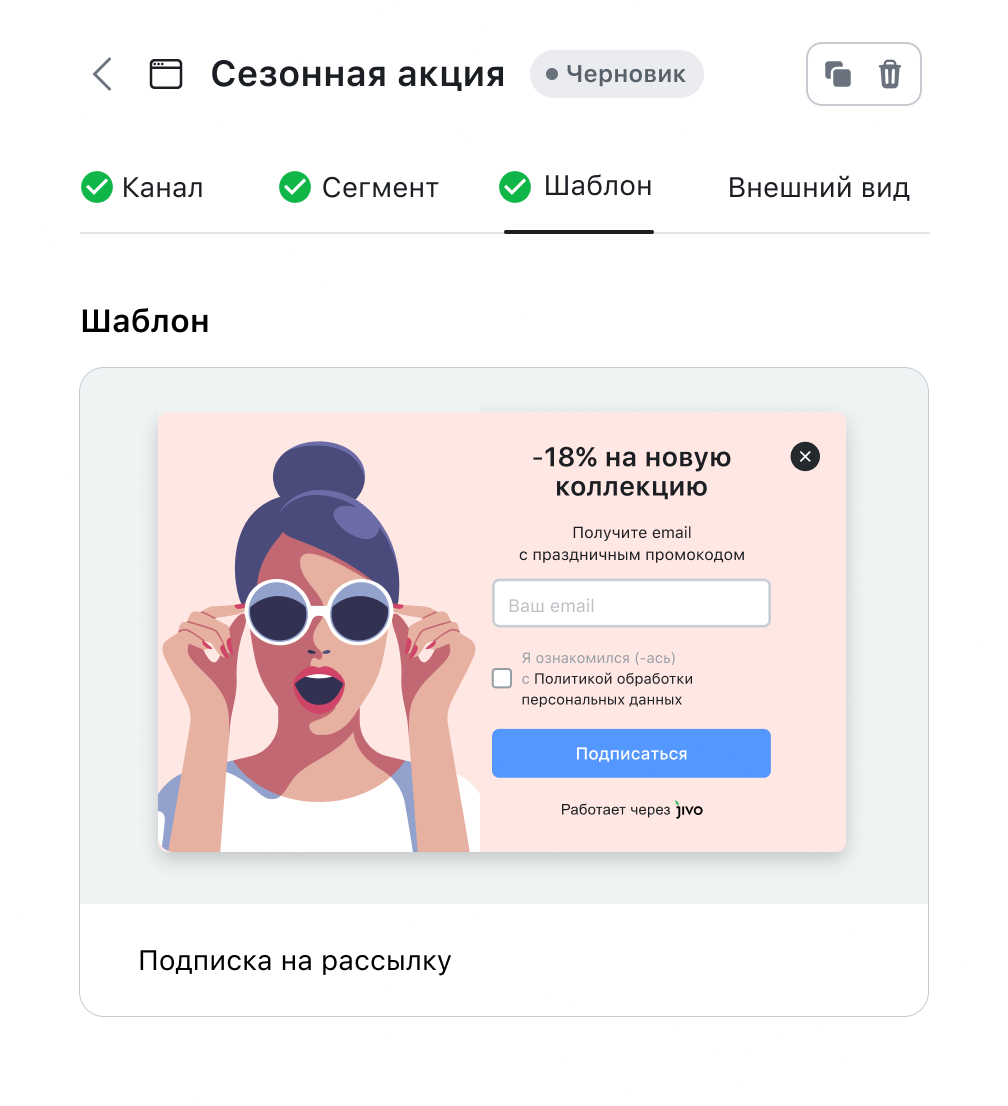Screen dimensions: 1008x1106
Task: Click the Jivo logo in the popup
Action: click(x=688, y=809)
